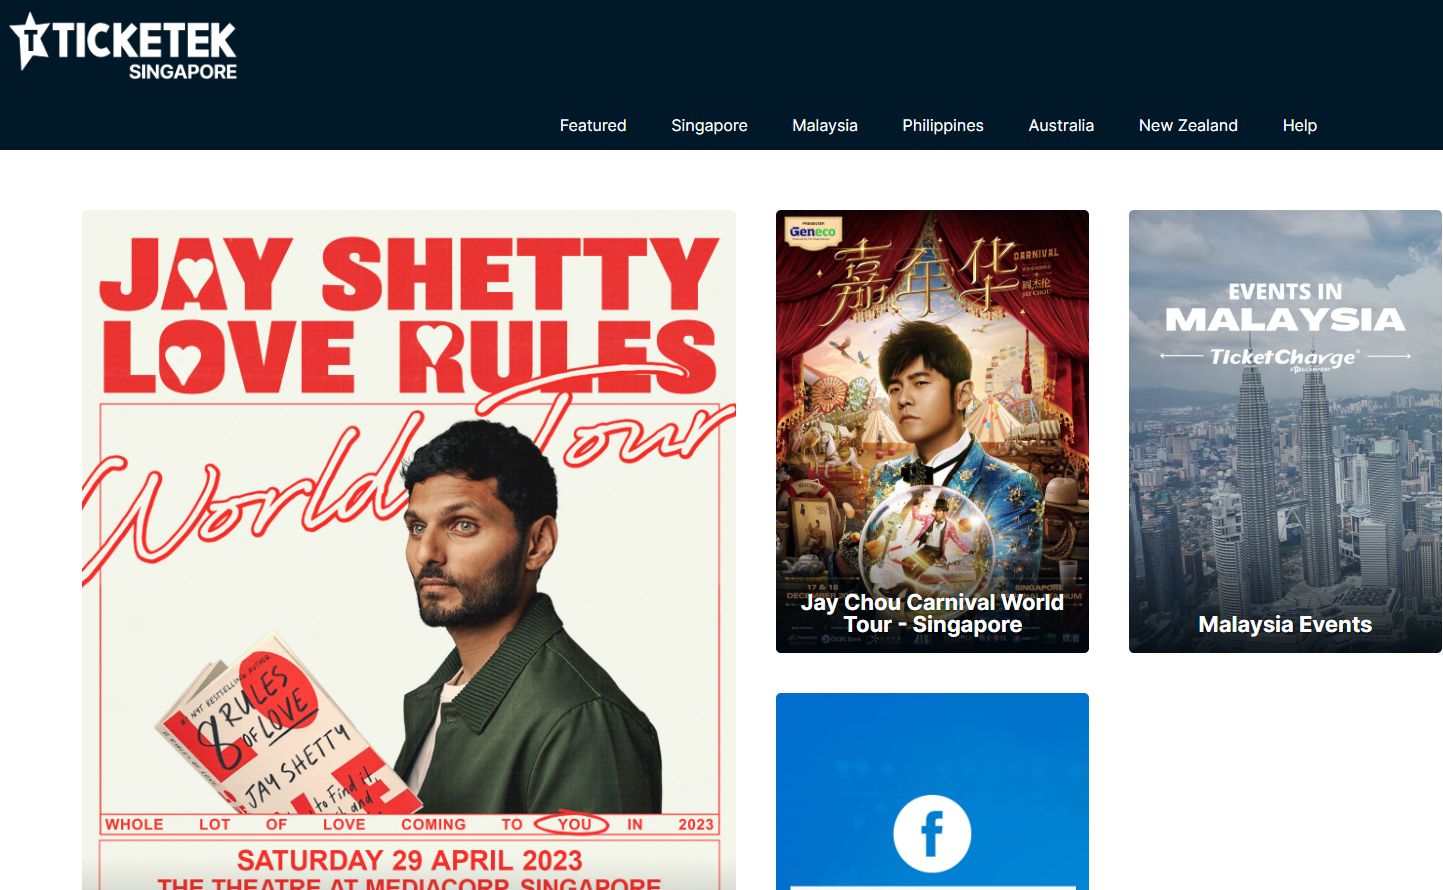Open the Philippines navigation item

[x=943, y=125]
